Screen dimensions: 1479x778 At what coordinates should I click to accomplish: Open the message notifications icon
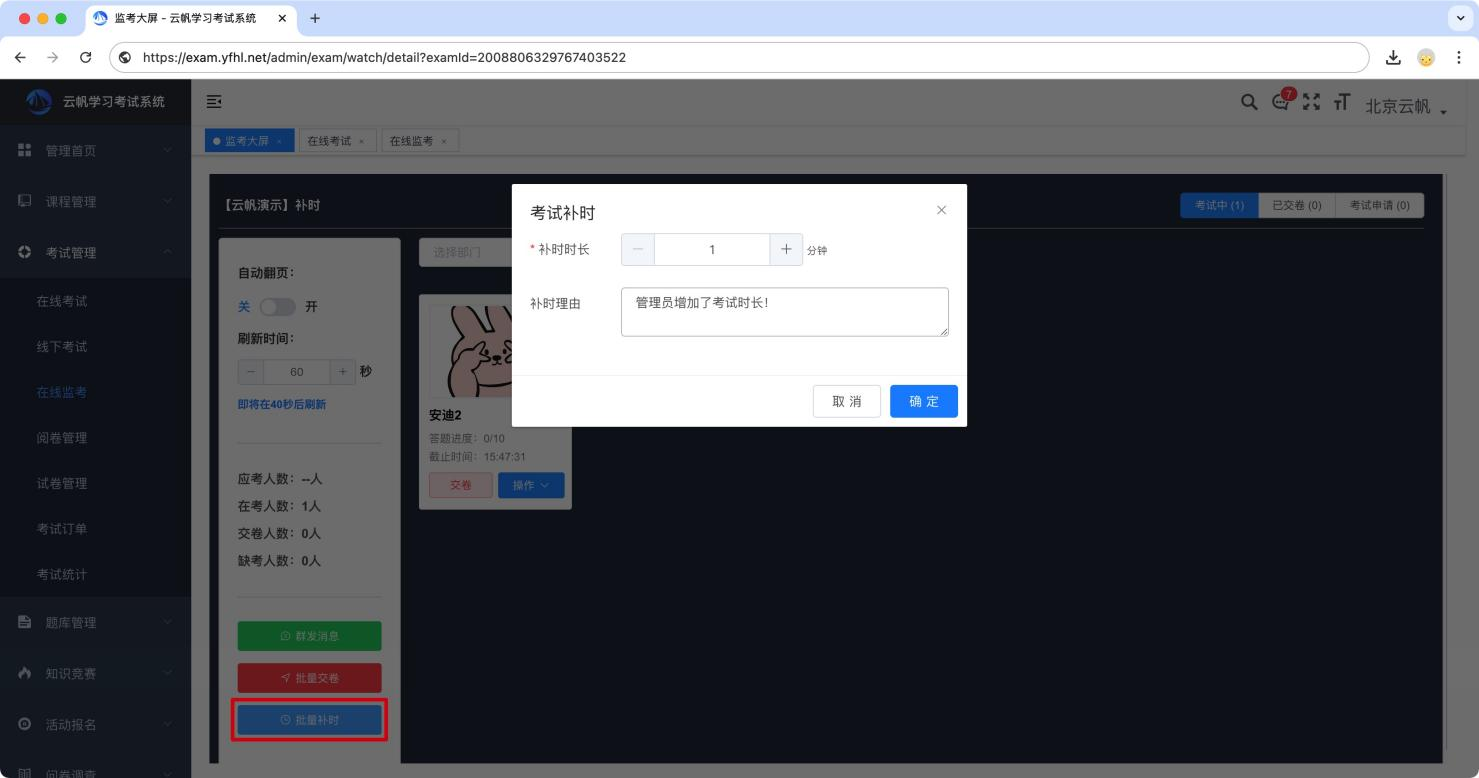pyautogui.click(x=1280, y=102)
